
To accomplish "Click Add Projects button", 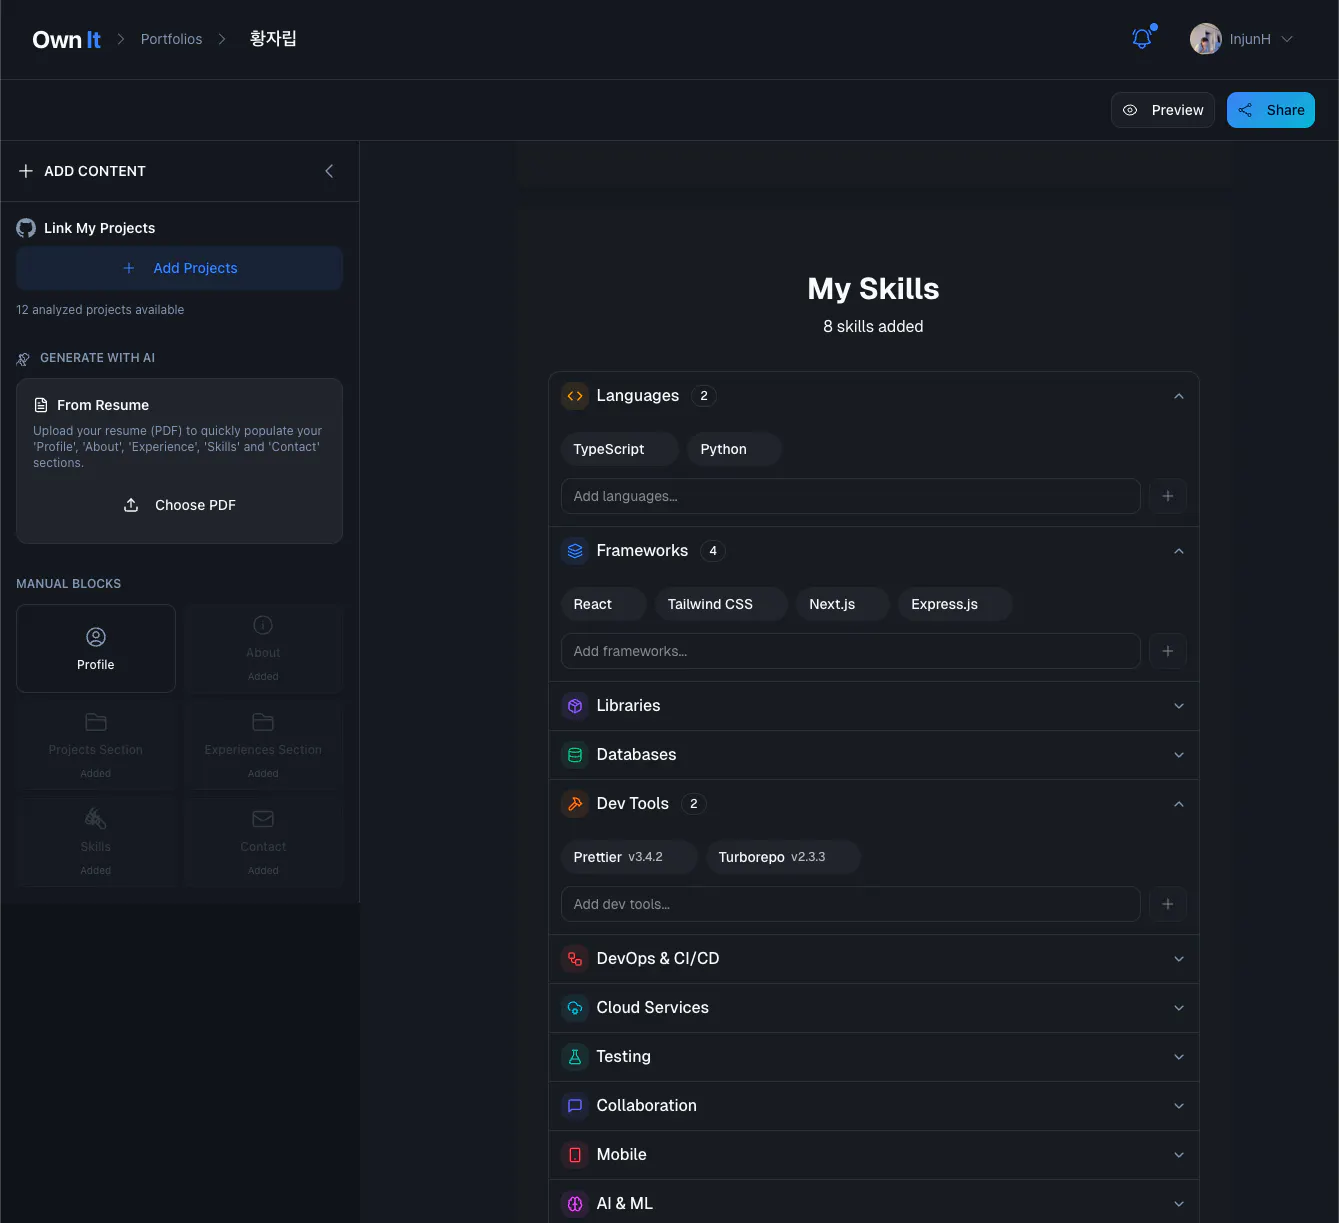I will tap(180, 268).
